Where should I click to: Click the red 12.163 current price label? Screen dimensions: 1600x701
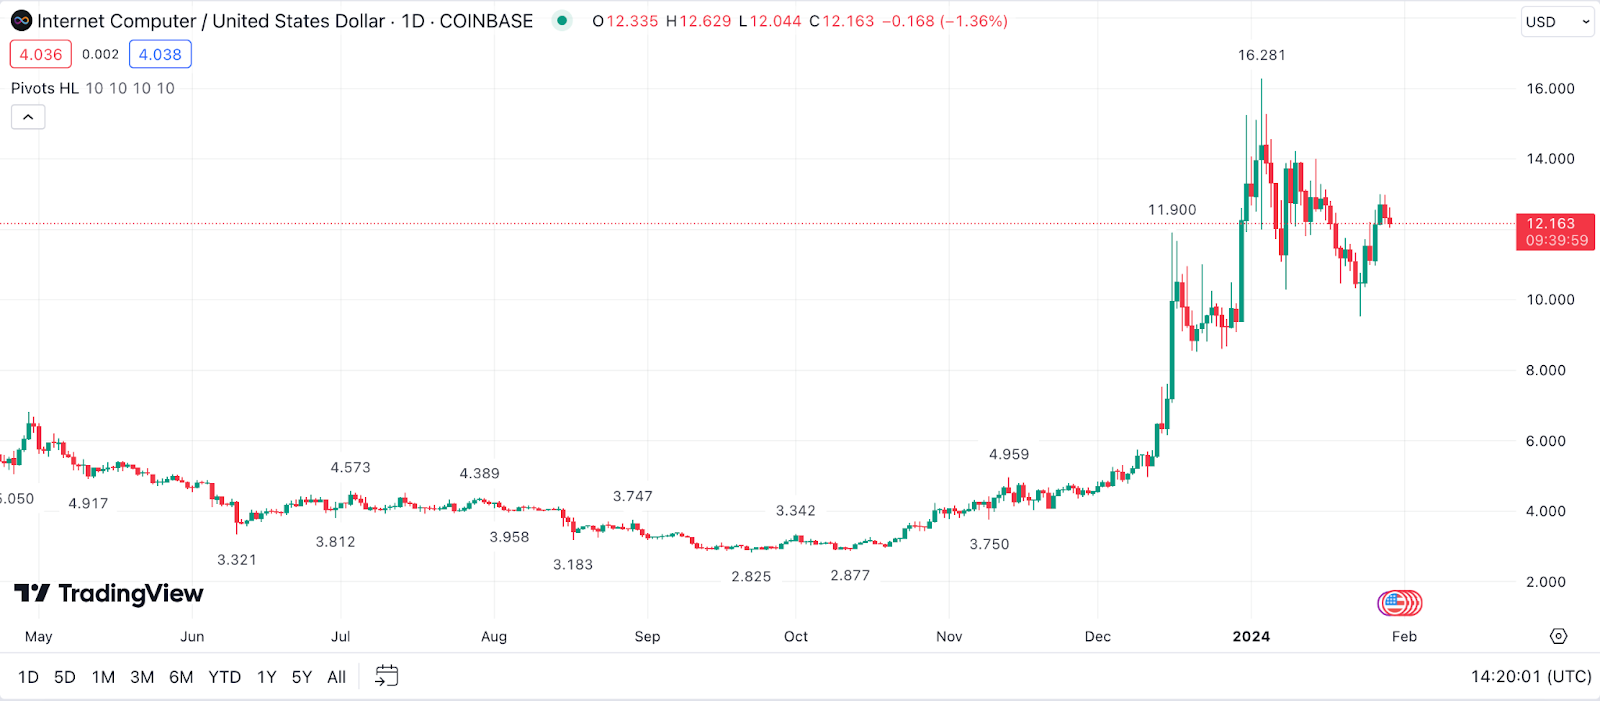(1555, 232)
